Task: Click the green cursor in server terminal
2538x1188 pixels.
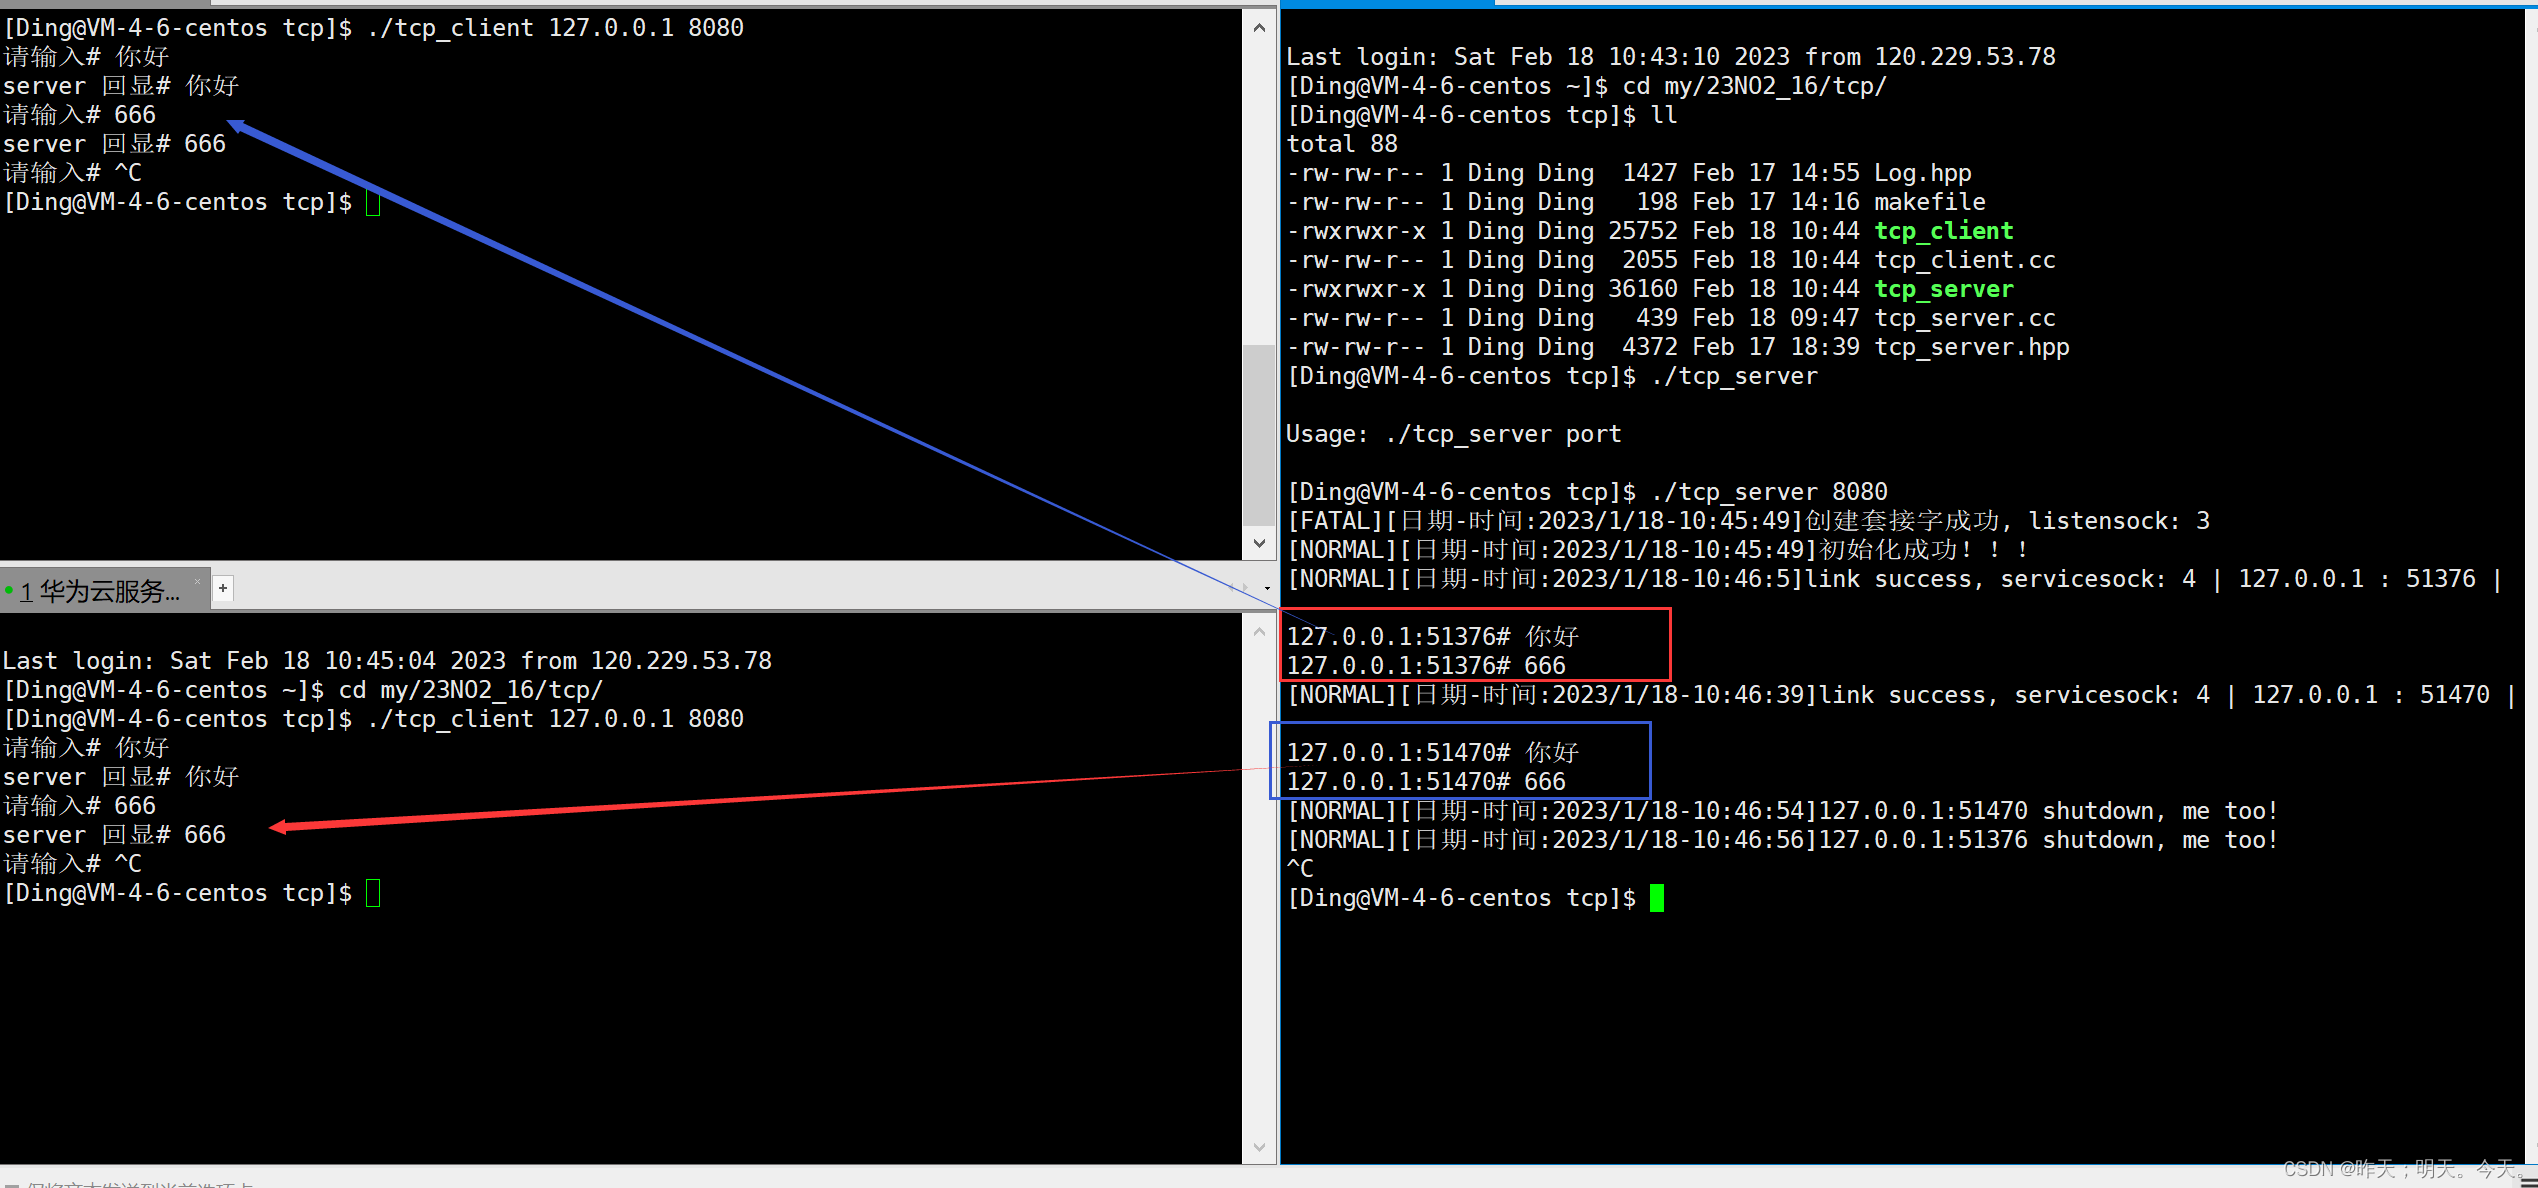Action: [1656, 898]
